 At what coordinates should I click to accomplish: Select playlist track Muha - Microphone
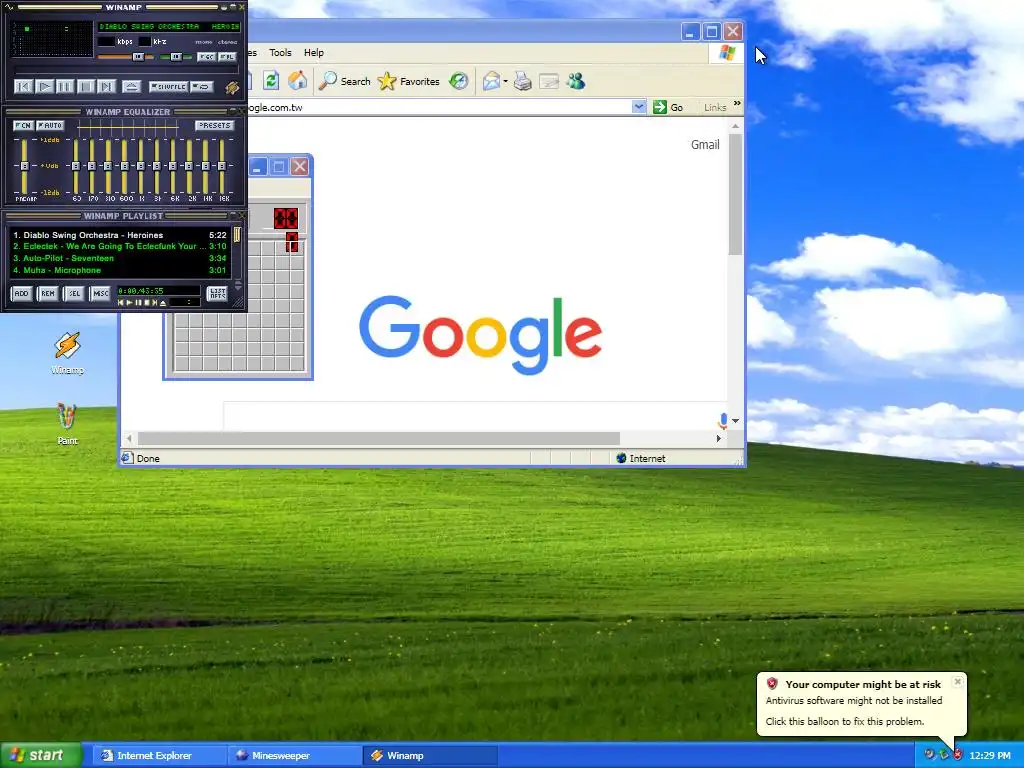[120, 270]
